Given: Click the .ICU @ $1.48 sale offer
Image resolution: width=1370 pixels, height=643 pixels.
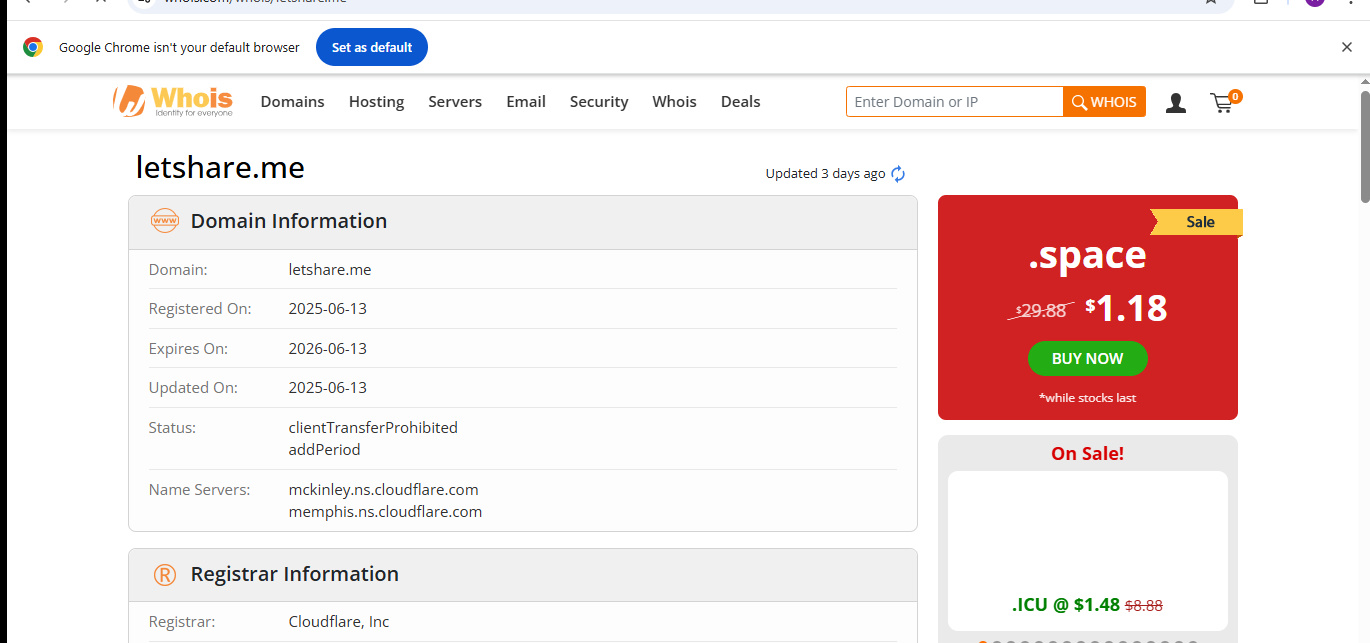Looking at the screenshot, I should [1087, 605].
